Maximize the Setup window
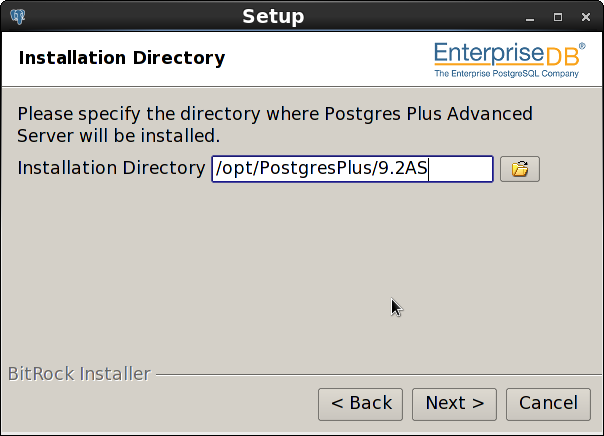Screen dimensions: 604x436 (558, 17)
